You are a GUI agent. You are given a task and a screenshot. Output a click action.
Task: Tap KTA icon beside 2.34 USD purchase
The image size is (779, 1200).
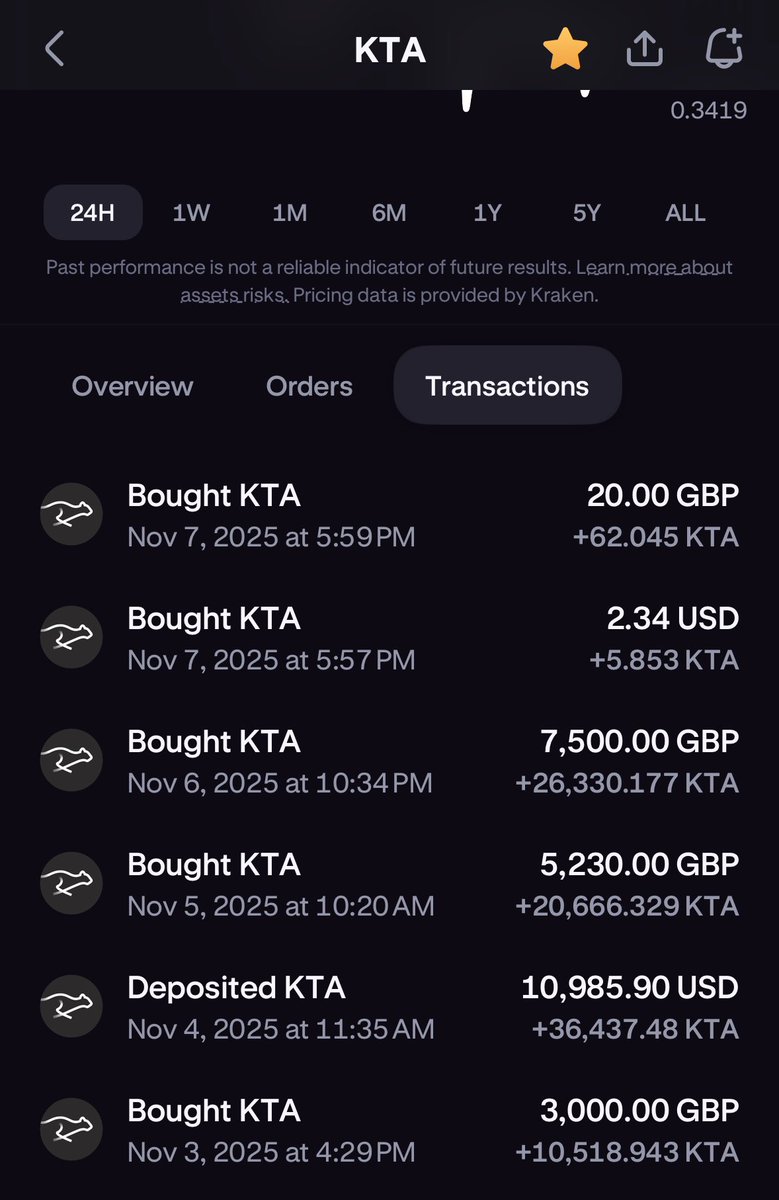[x=71, y=638]
